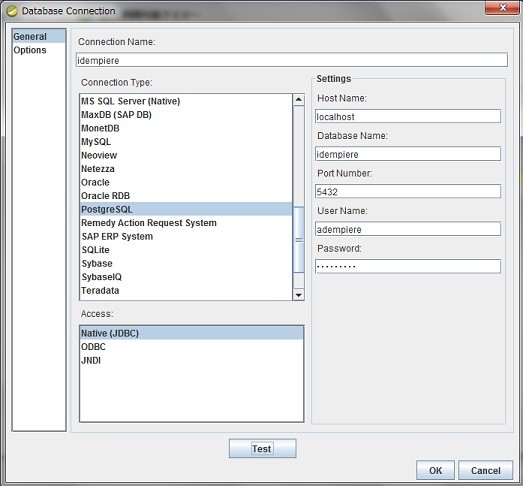This screenshot has height=486, width=523.
Task: Click the Database Connection title bar icon
Action: [12, 11]
